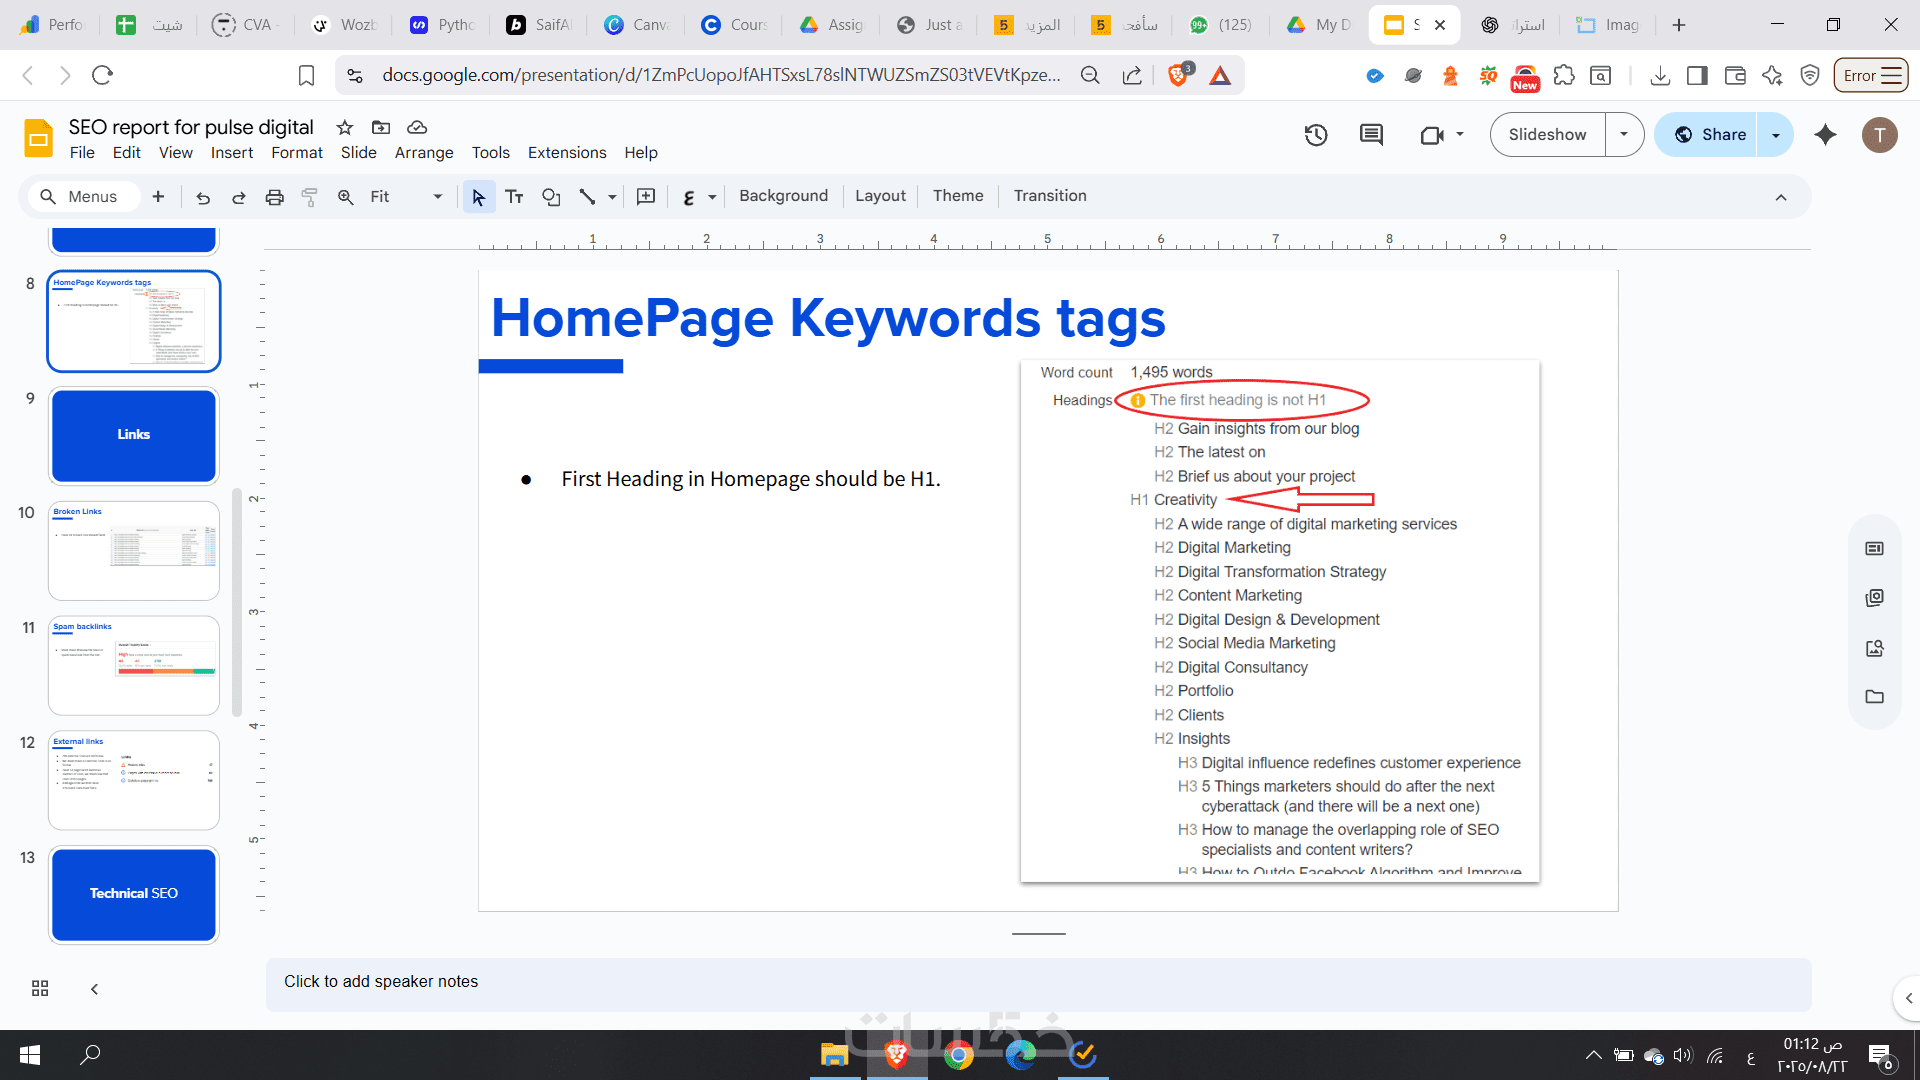Open the comments panel icon
The height and width of the screenshot is (1080, 1920).
[x=1371, y=135]
